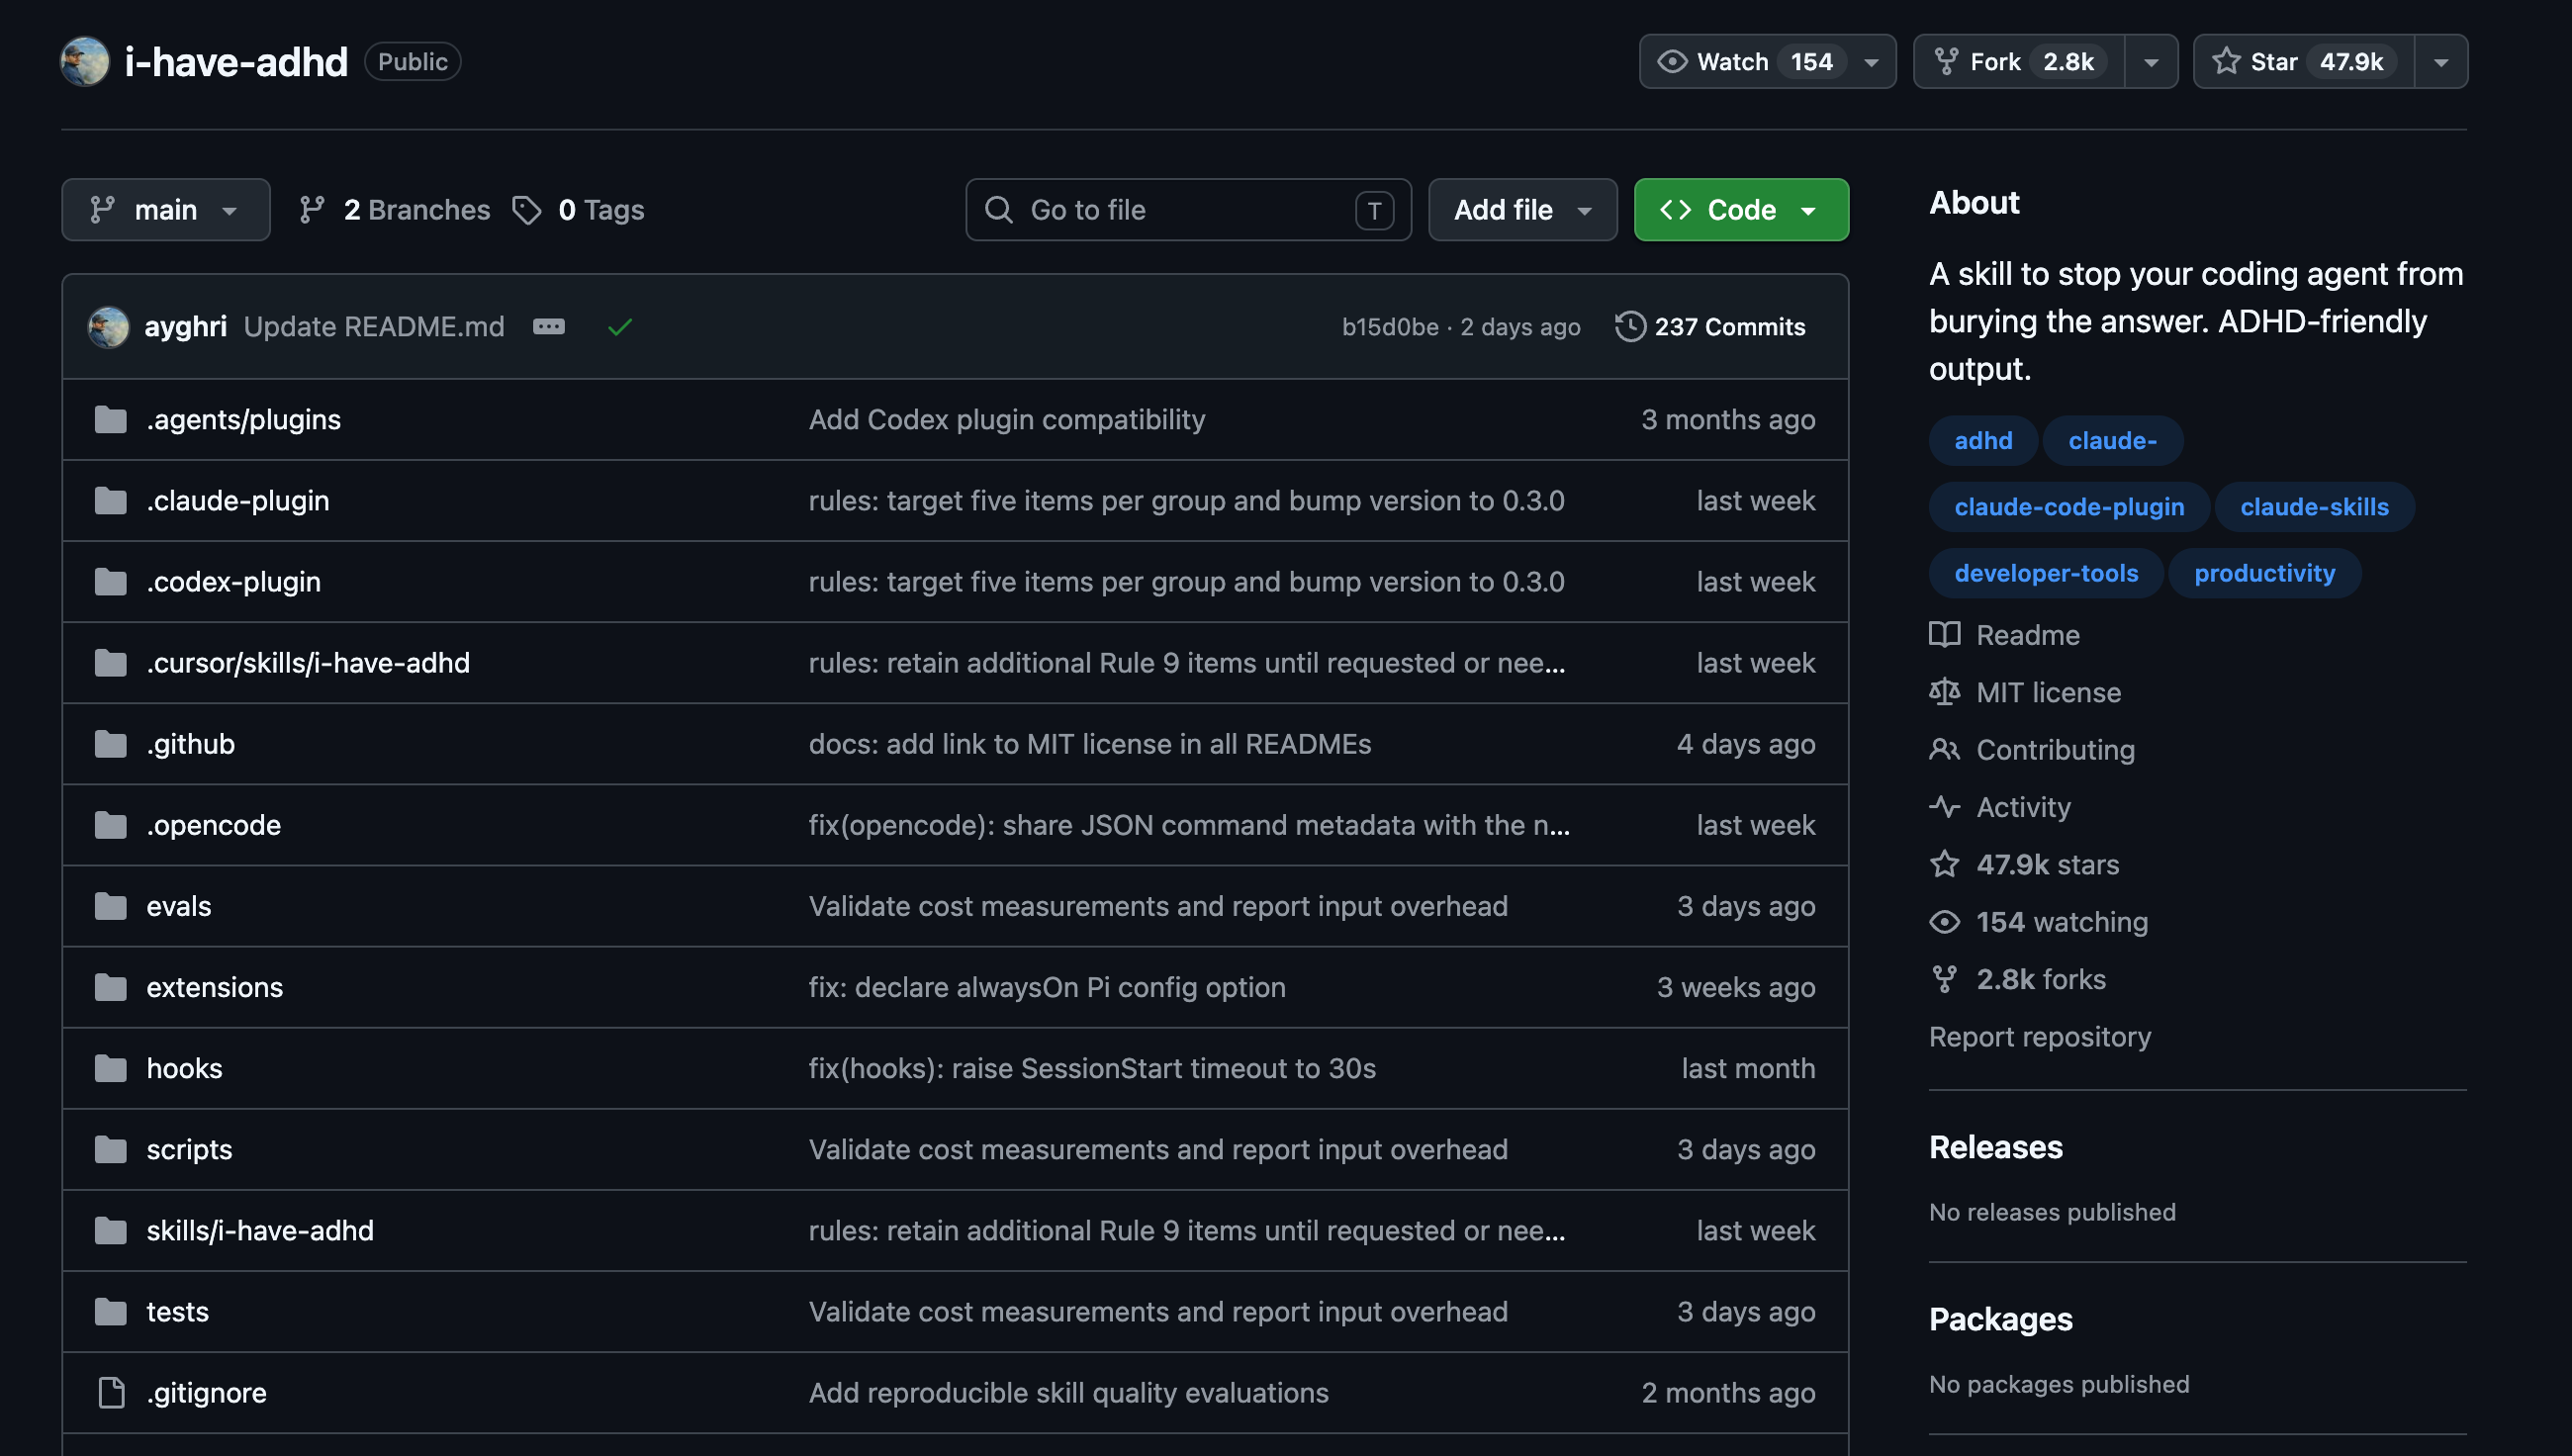Open the repository owner avatar
2572x1456 pixels.
[x=85, y=61]
